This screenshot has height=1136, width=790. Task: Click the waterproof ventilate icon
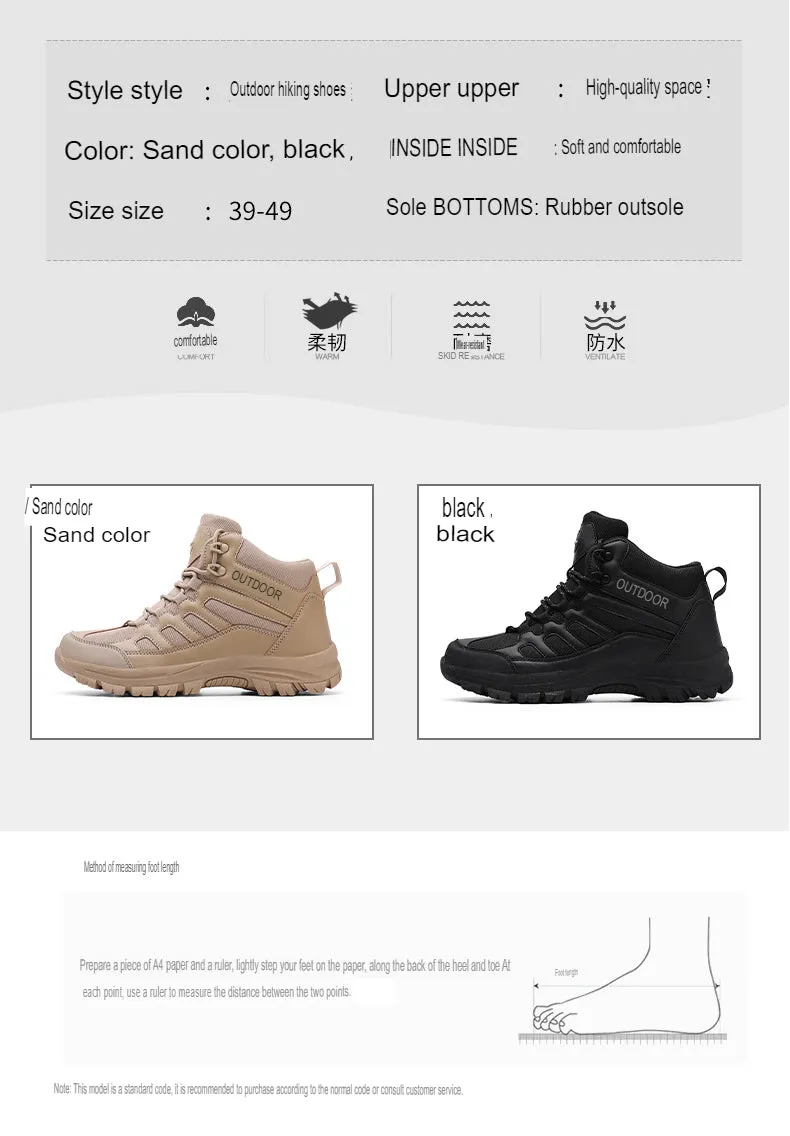click(605, 314)
